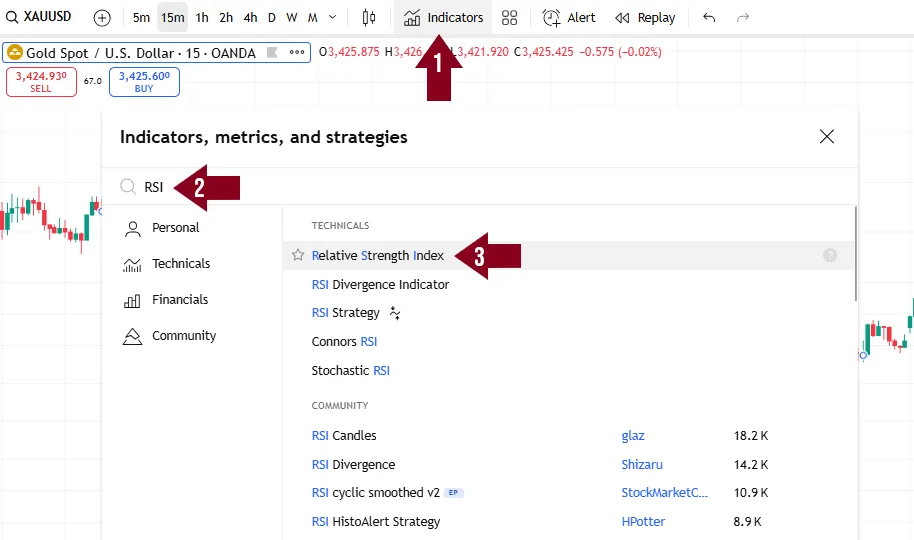Open the symbol's three-dot more menu
This screenshot has height=540, width=914.
point(297,52)
